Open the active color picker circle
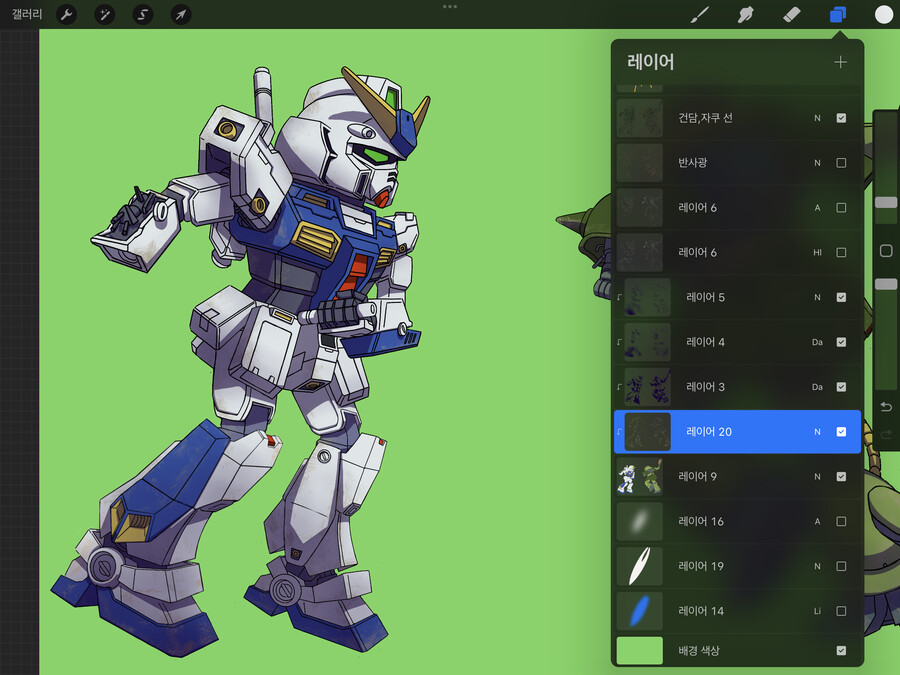 pyautogui.click(x=883, y=15)
